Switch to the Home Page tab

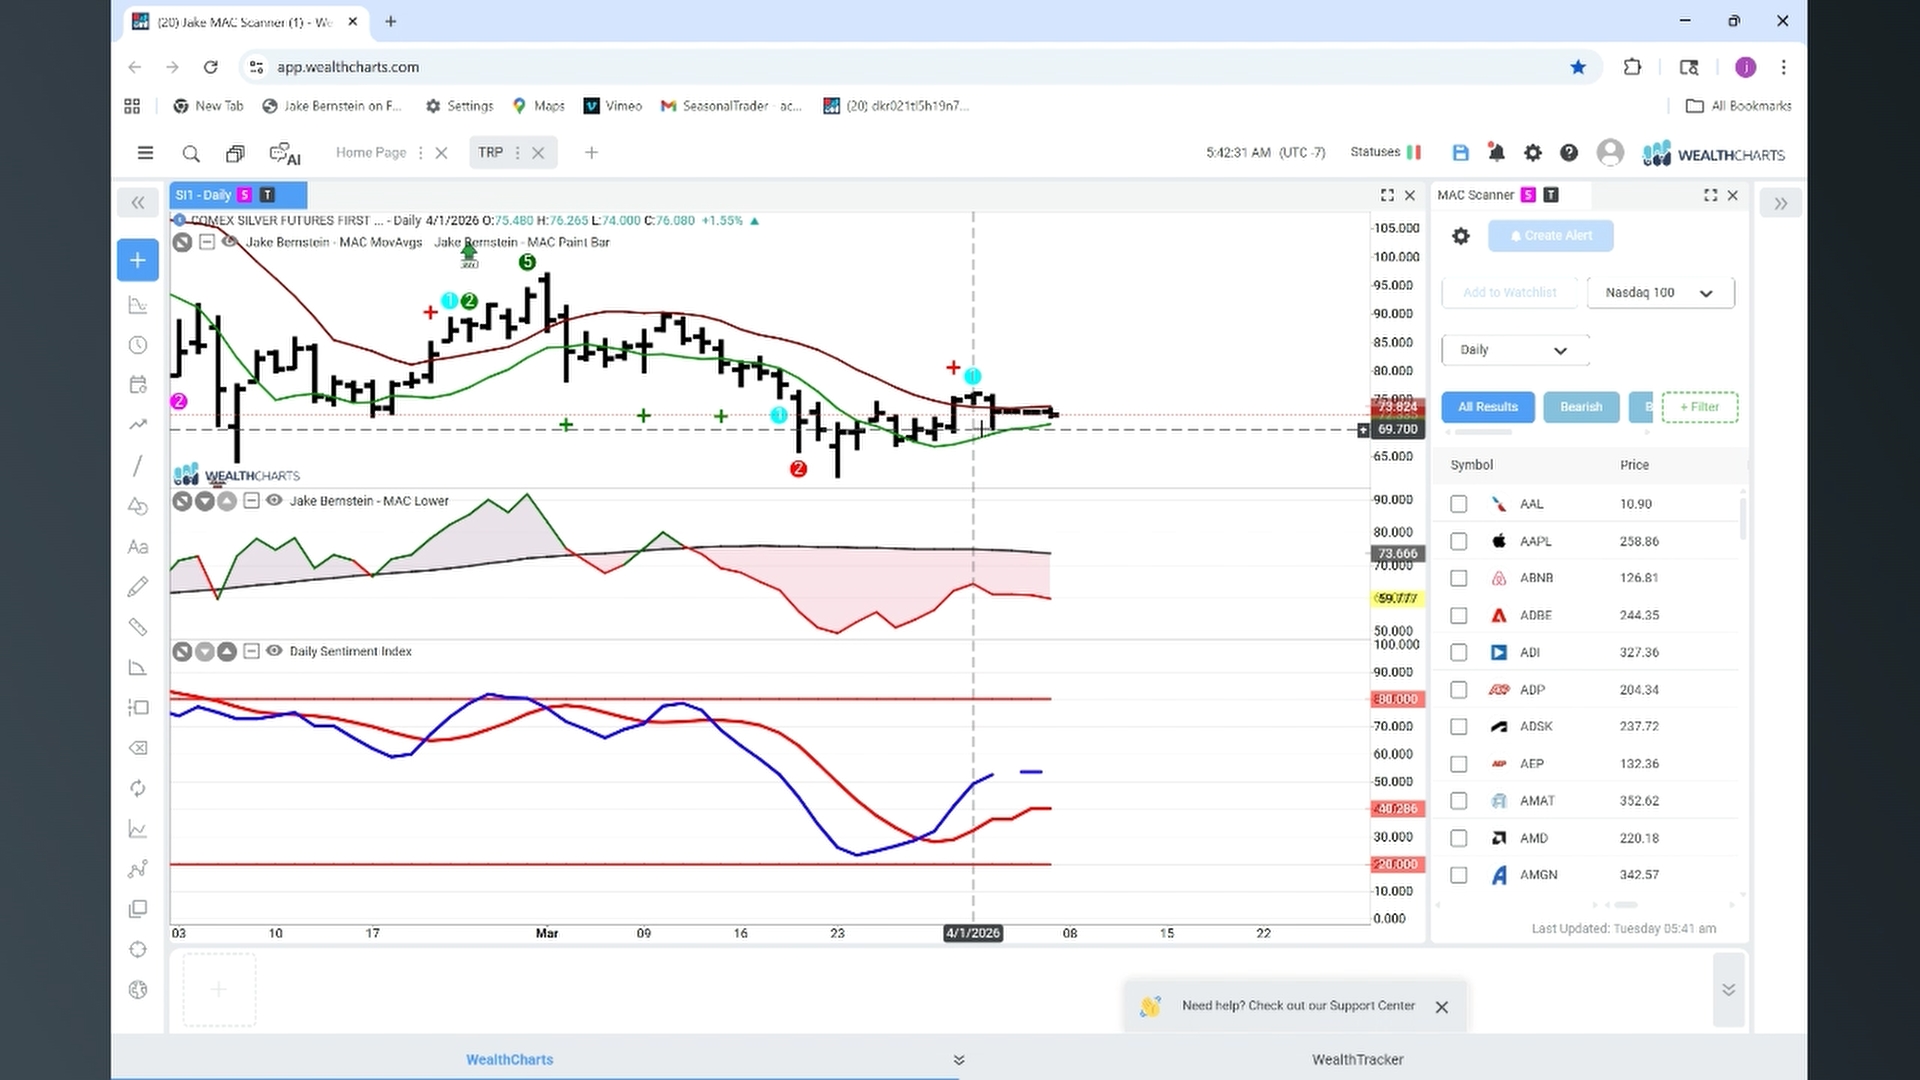coord(371,153)
